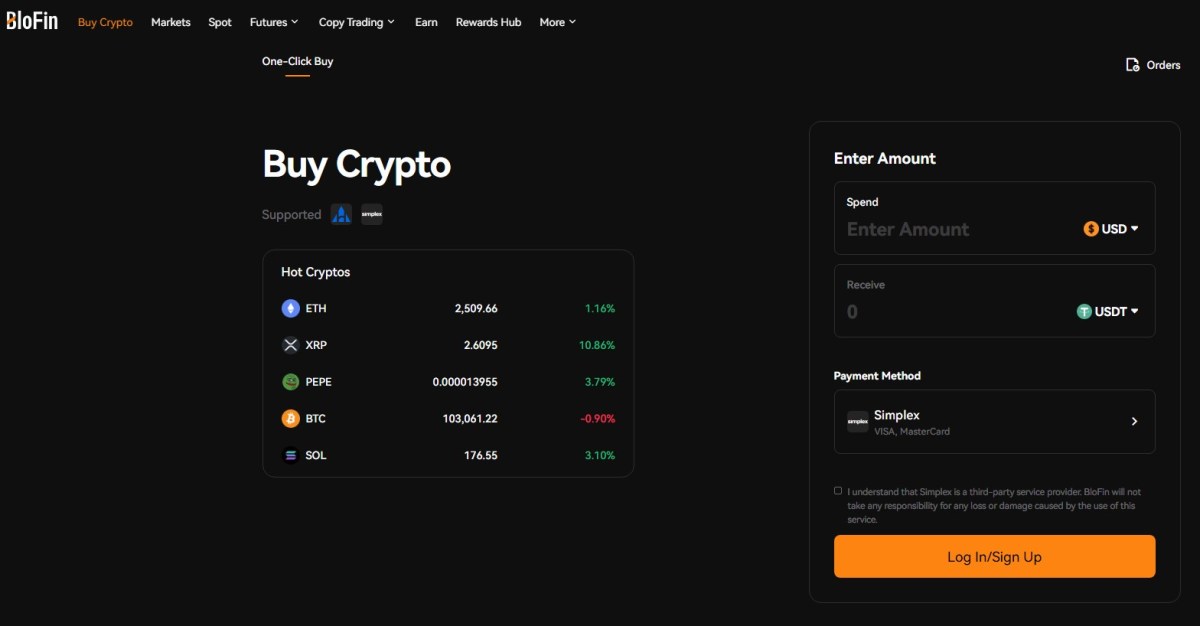This screenshot has width=1200, height=626.
Task: Click the blue supported provider icon
Action: [x=341, y=214]
